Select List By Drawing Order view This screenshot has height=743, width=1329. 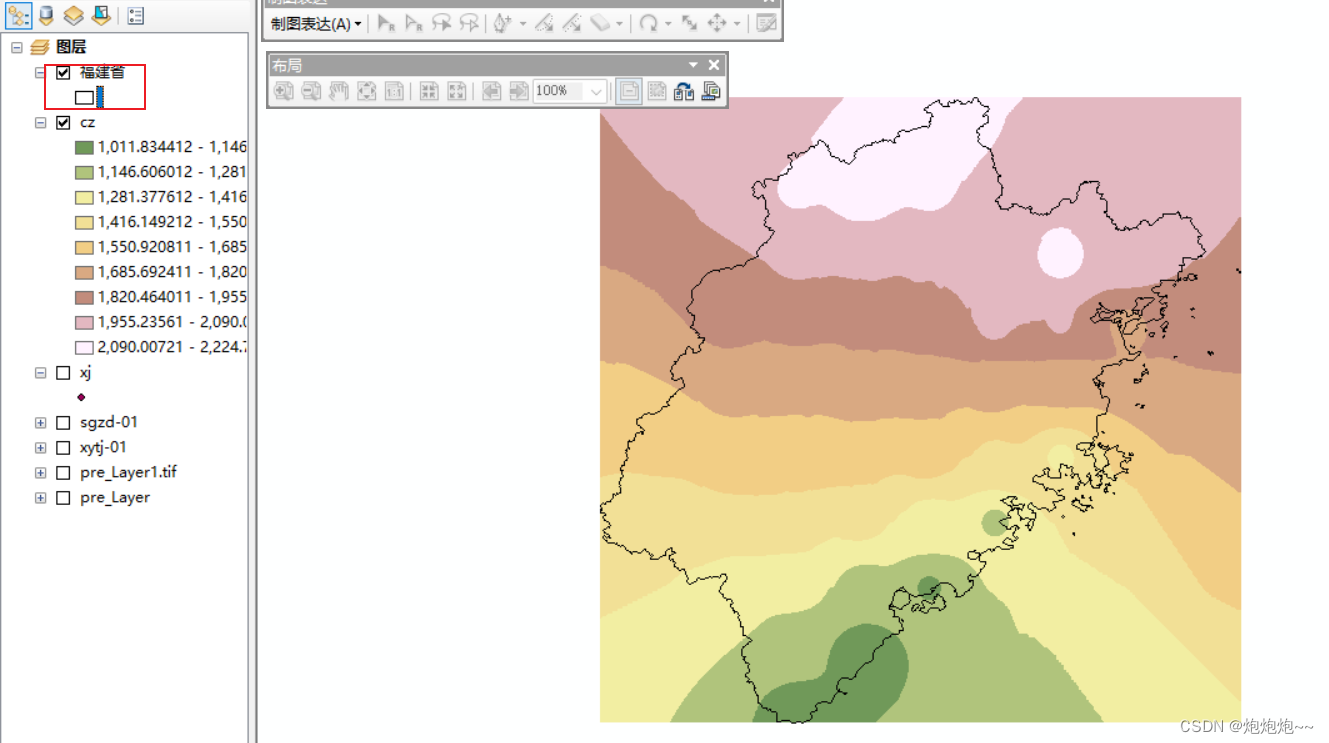[19, 16]
